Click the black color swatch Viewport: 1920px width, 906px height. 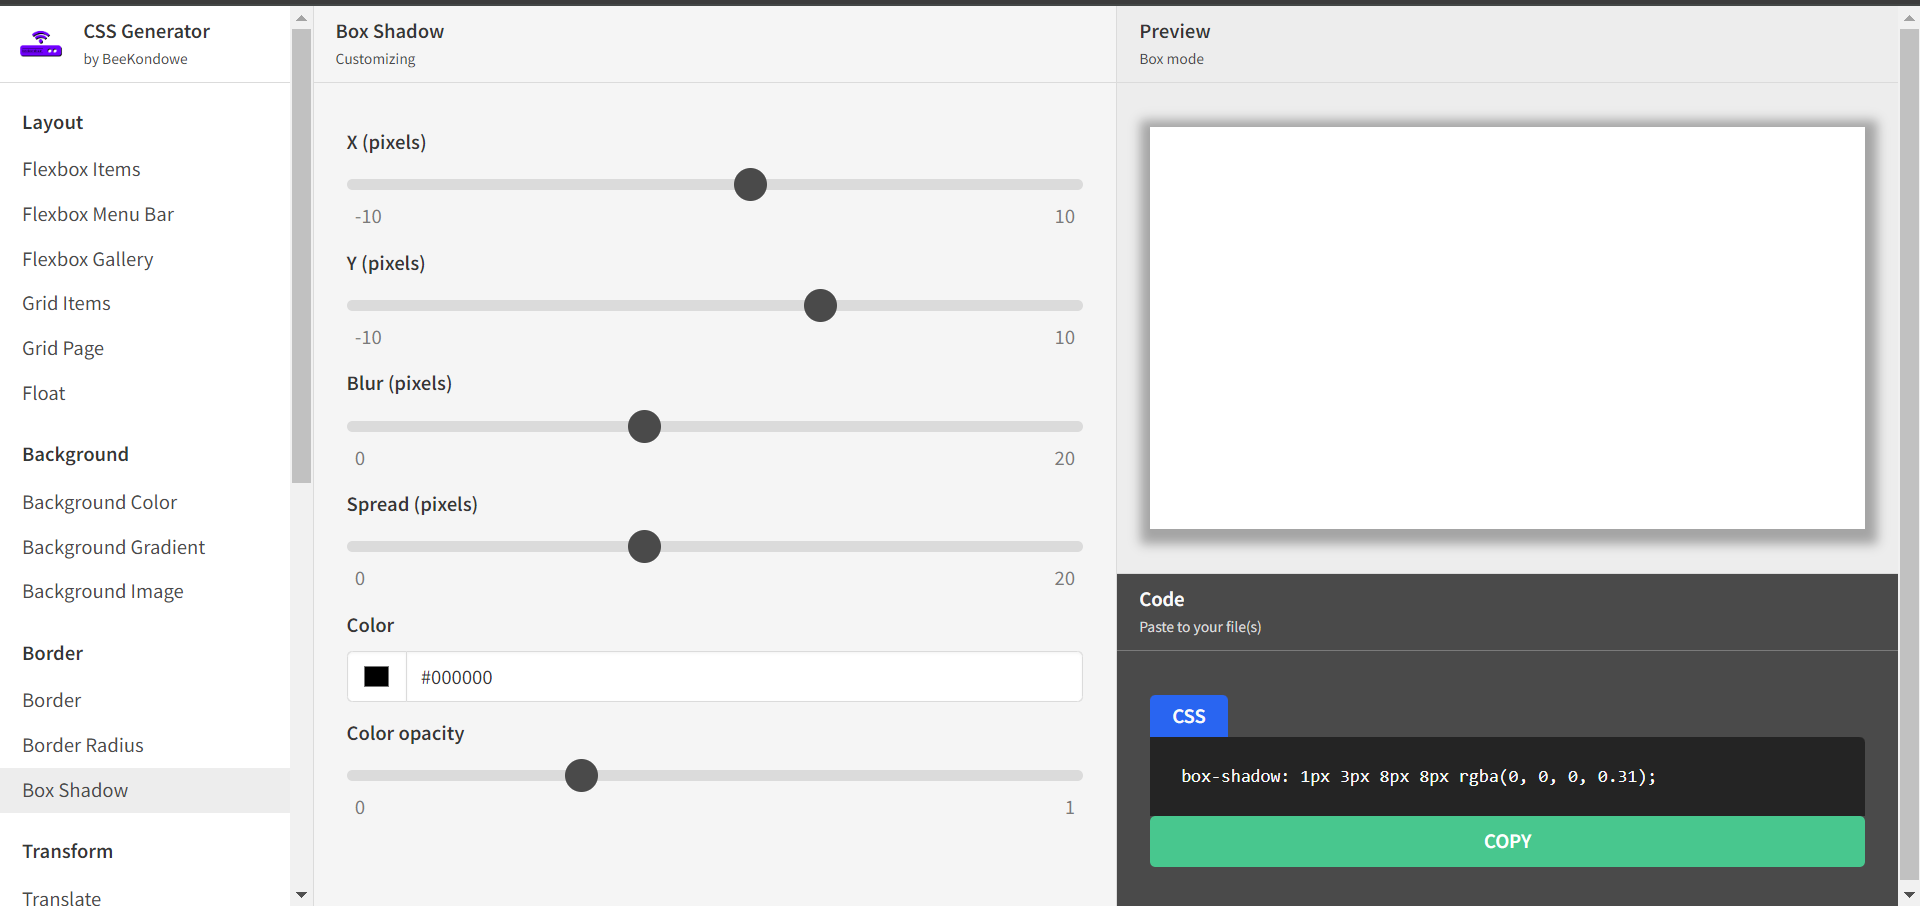click(376, 677)
